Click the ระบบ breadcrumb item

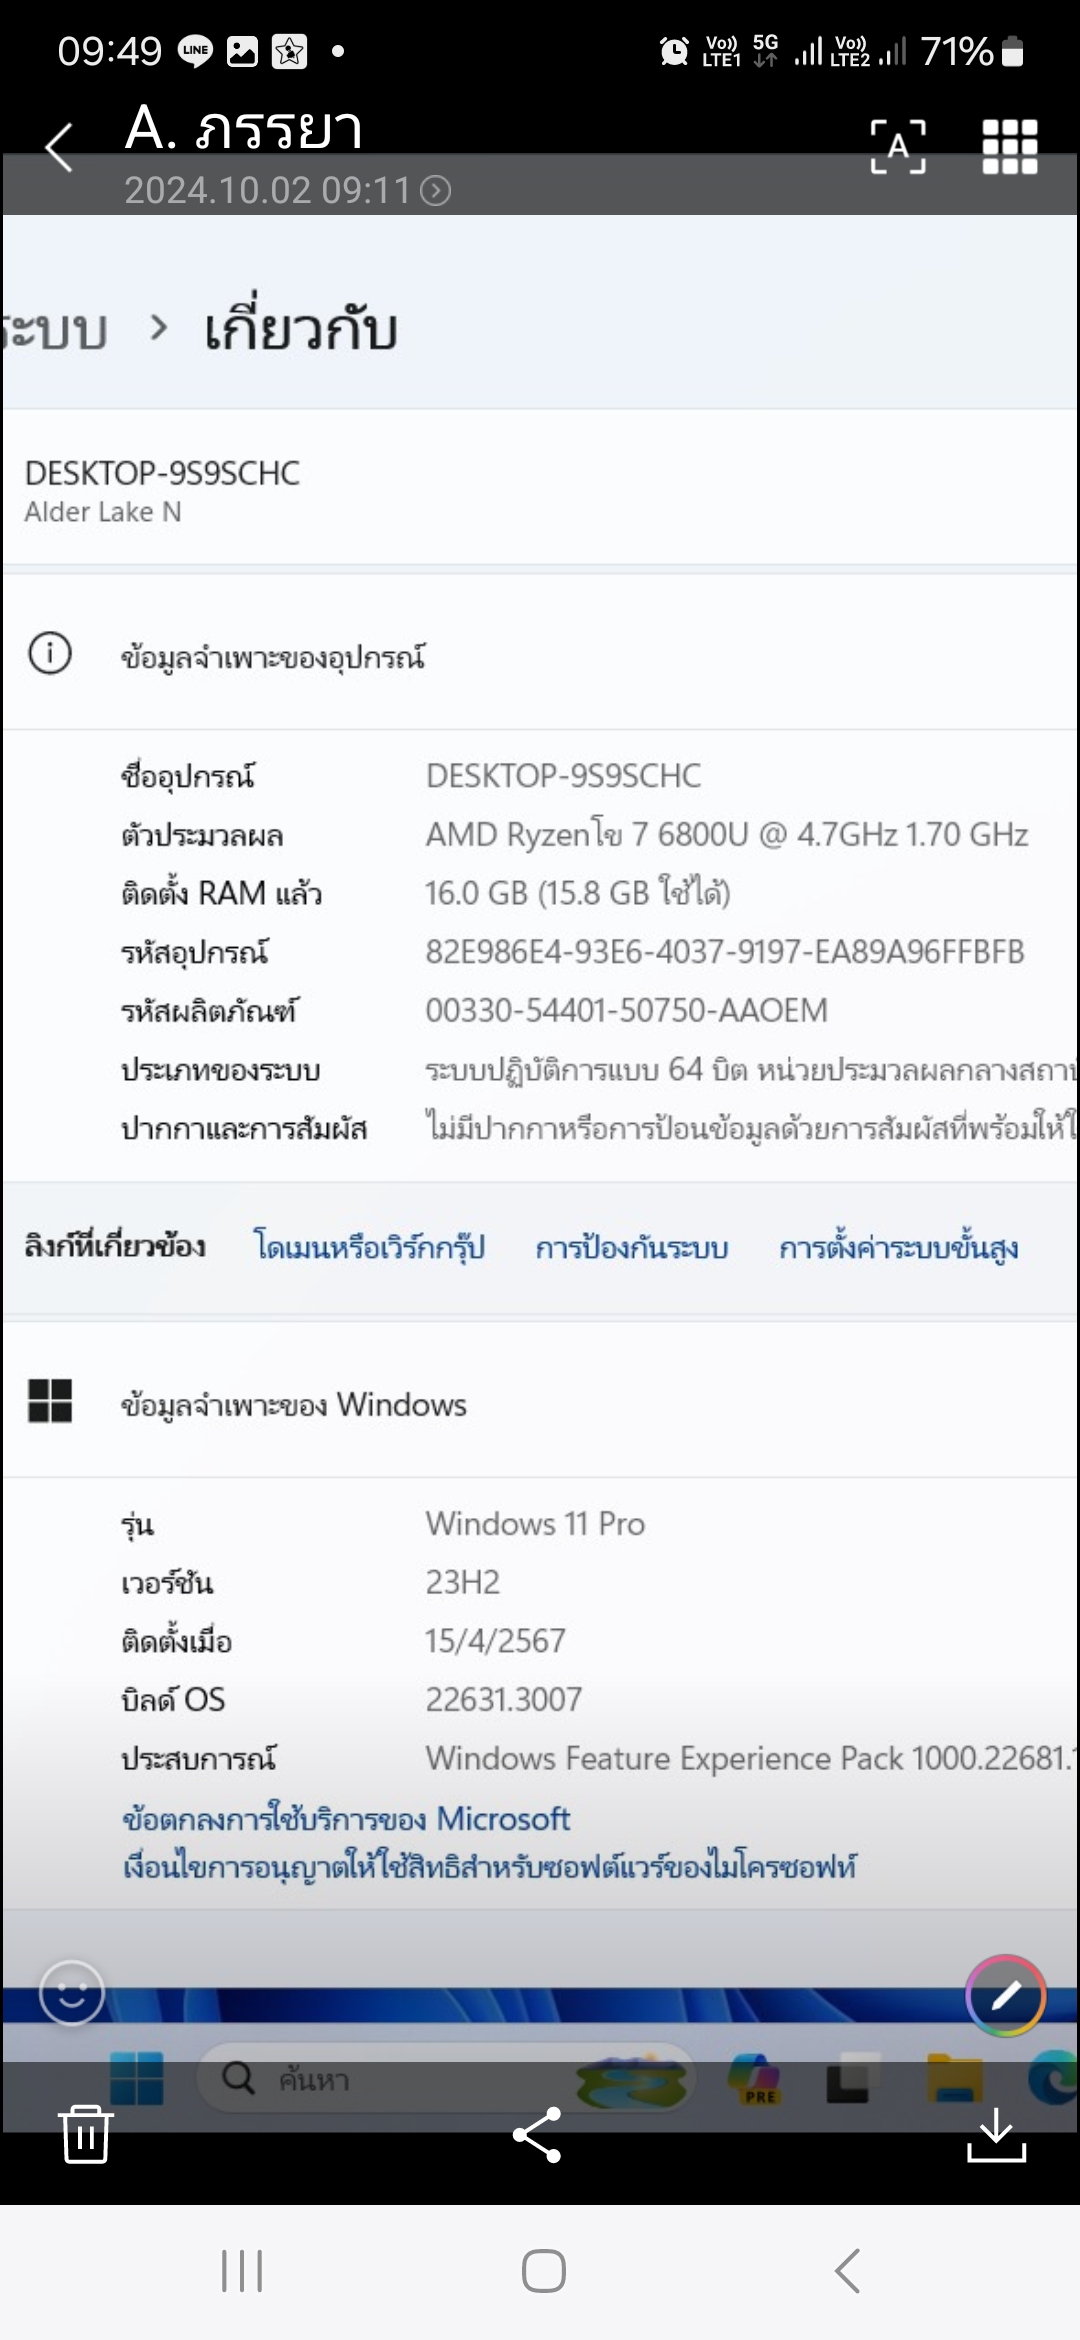(x=55, y=329)
